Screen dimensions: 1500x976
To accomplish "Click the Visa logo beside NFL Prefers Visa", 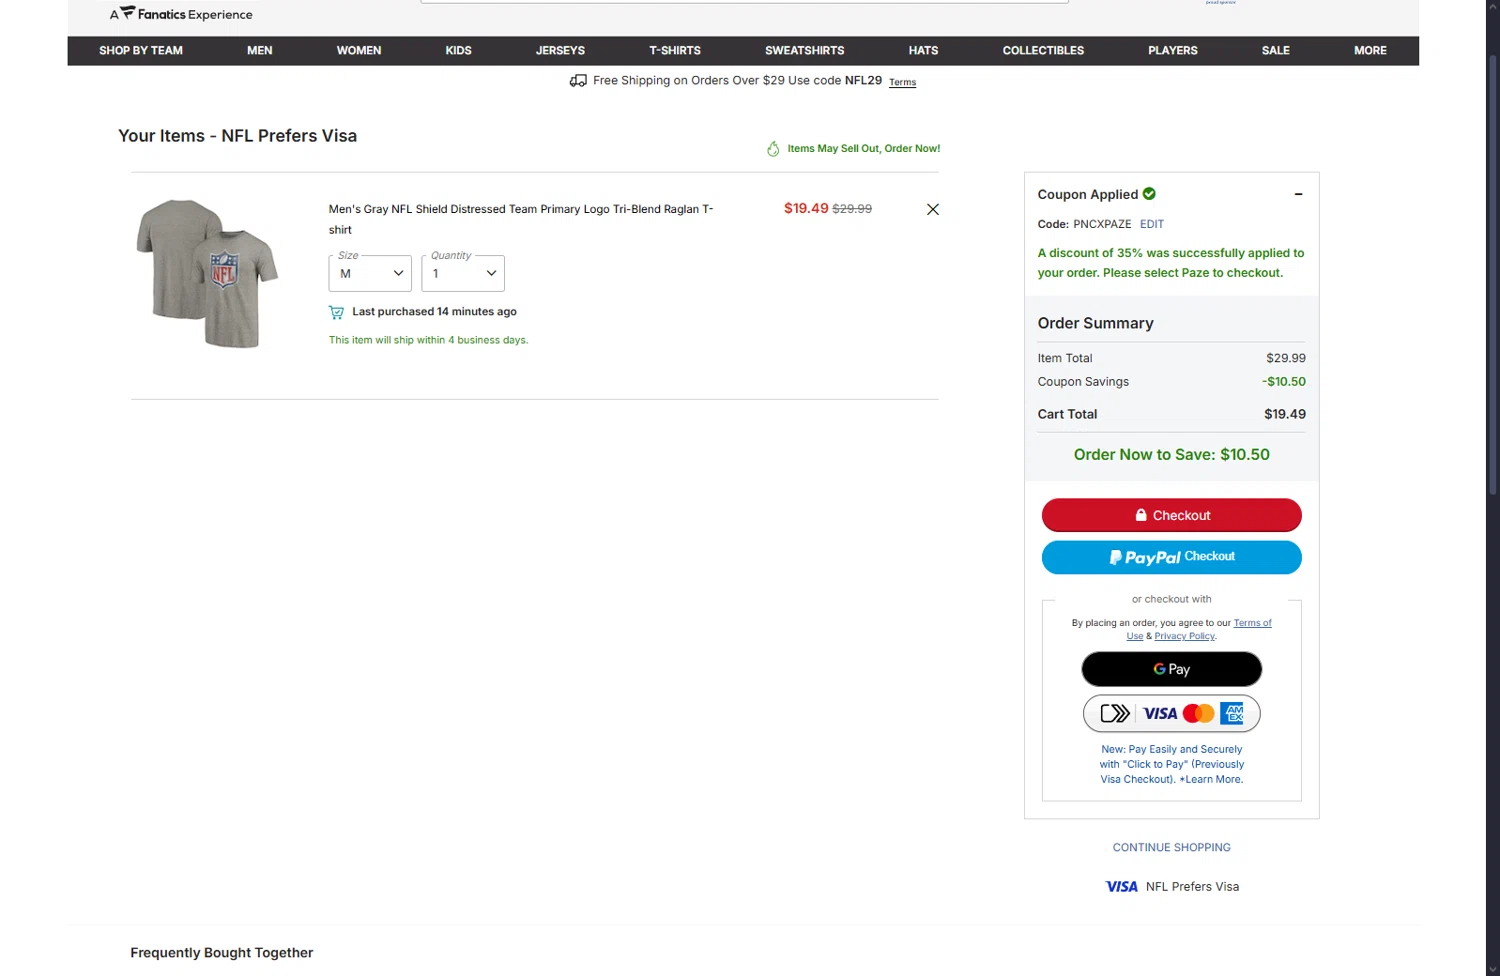I will pos(1121,887).
